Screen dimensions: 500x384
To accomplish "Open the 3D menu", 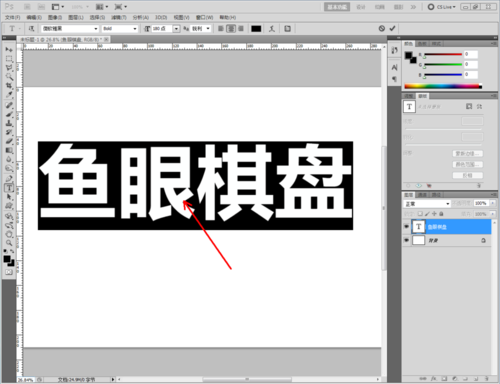I will (161, 17).
